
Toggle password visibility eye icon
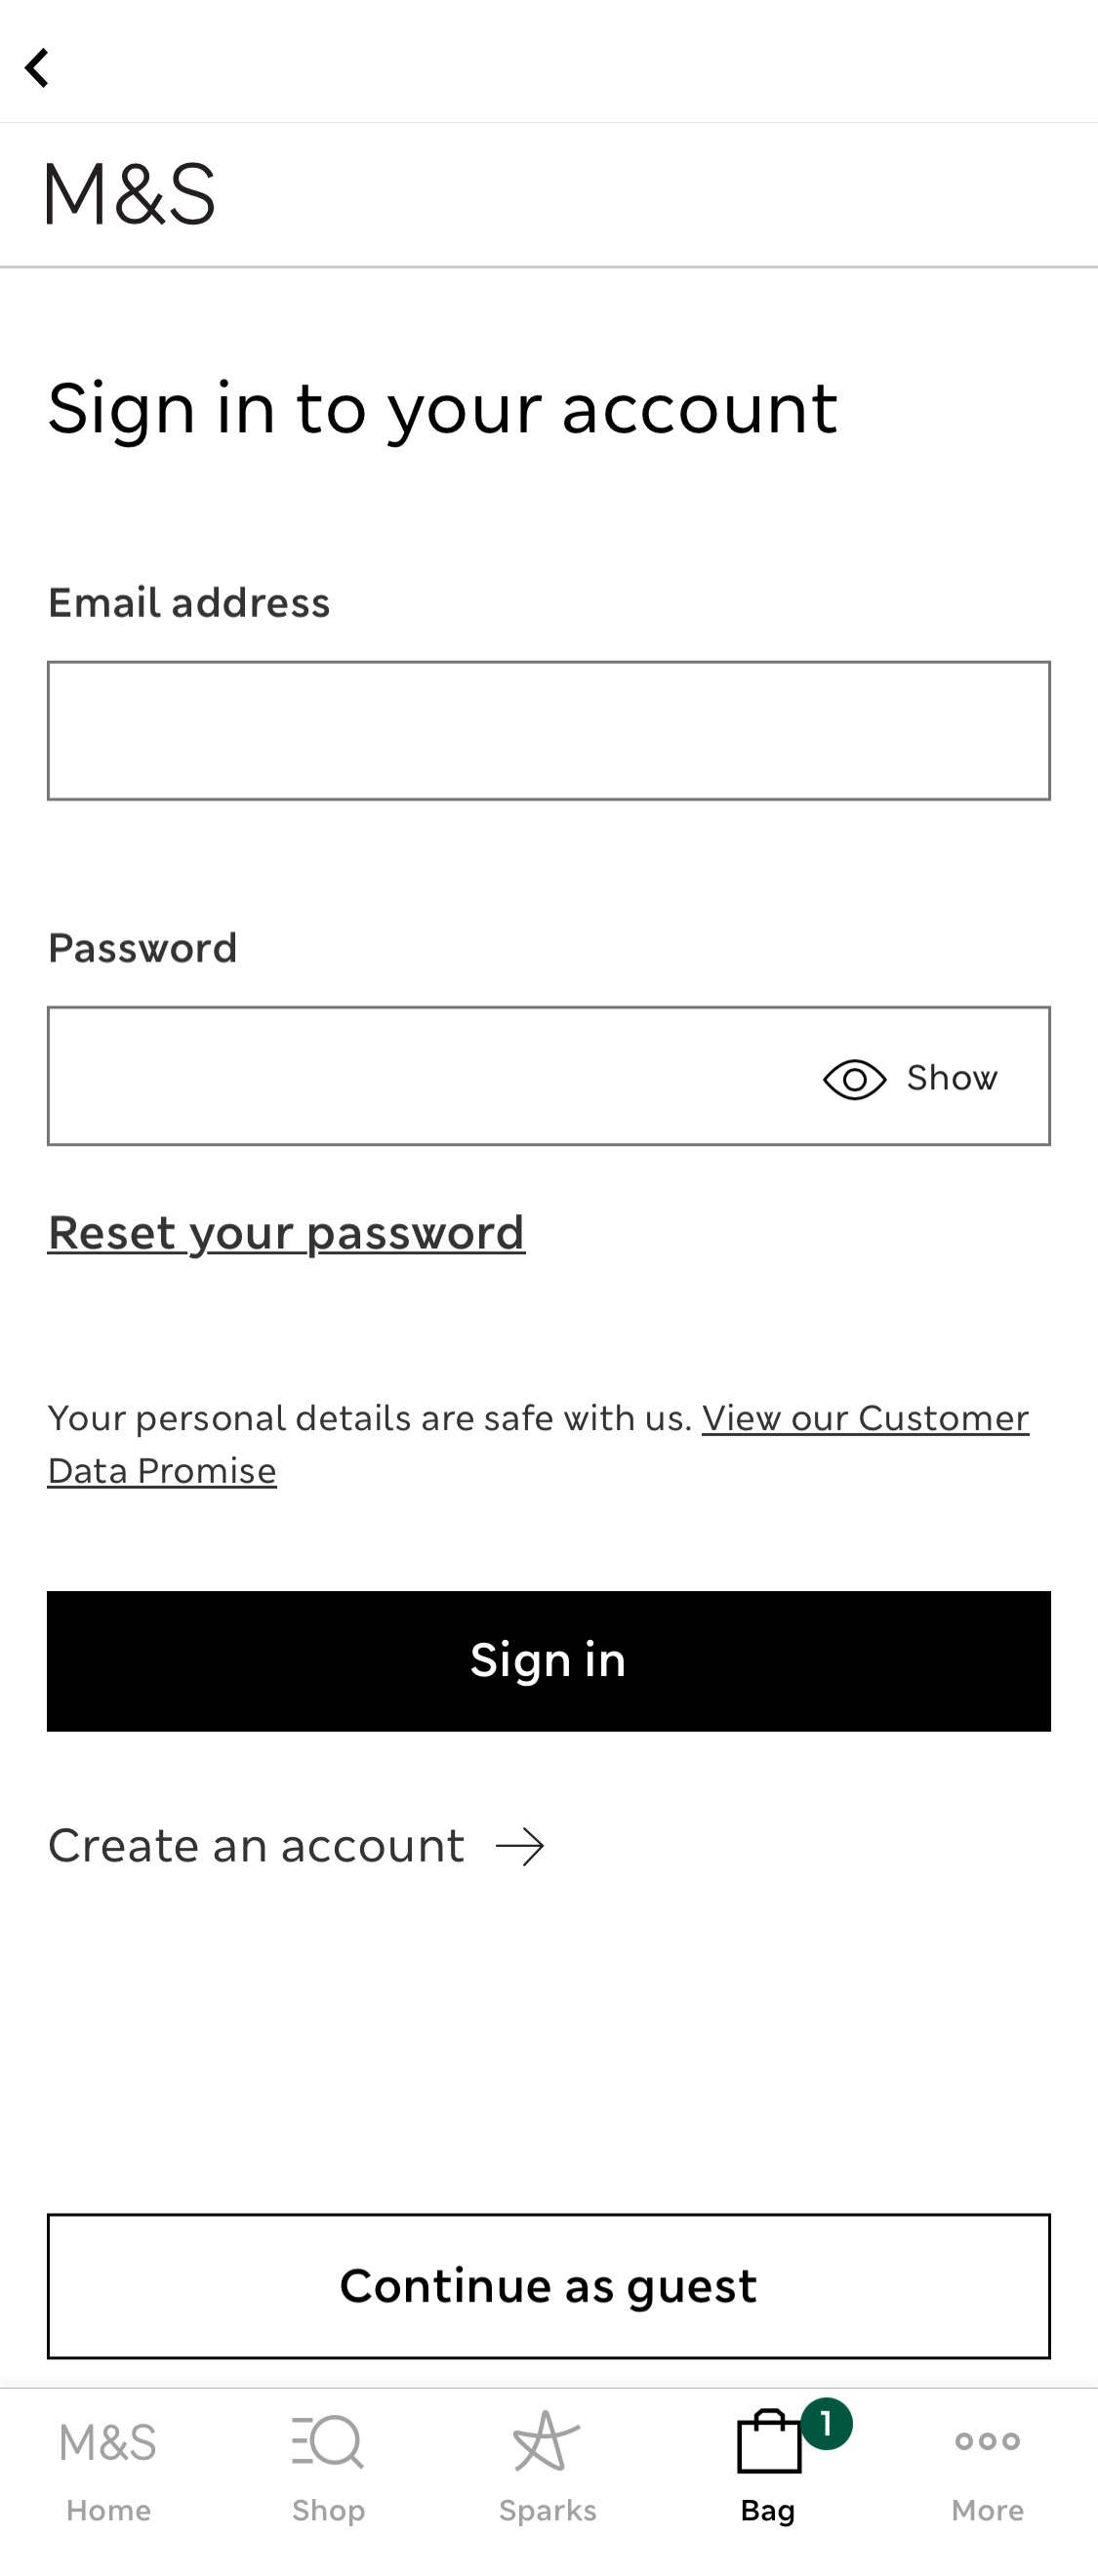(854, 1079)
